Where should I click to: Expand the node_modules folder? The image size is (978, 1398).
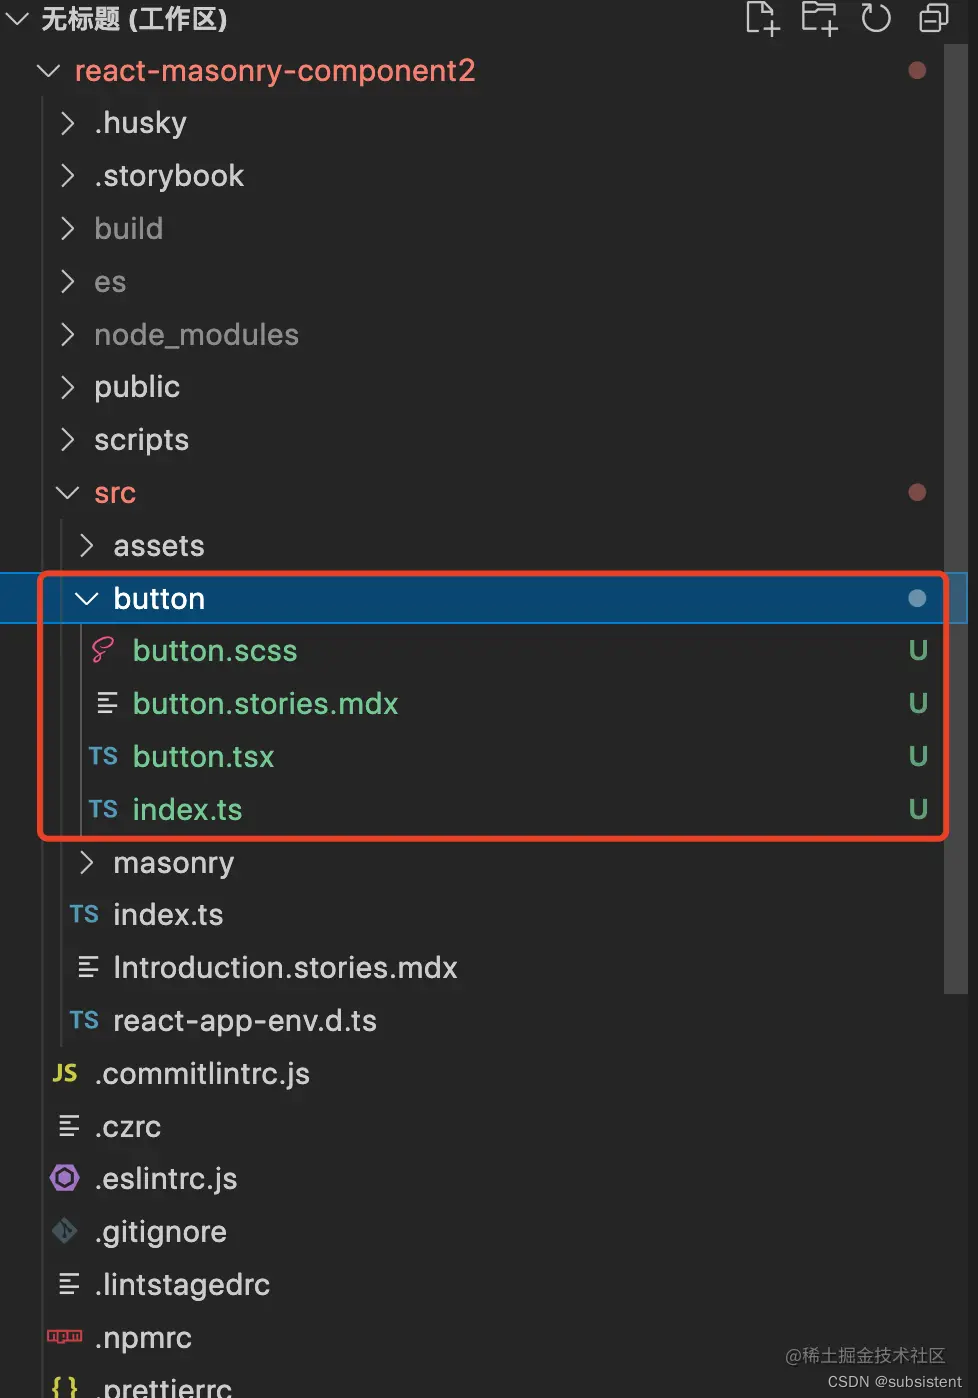click(68, 334)
